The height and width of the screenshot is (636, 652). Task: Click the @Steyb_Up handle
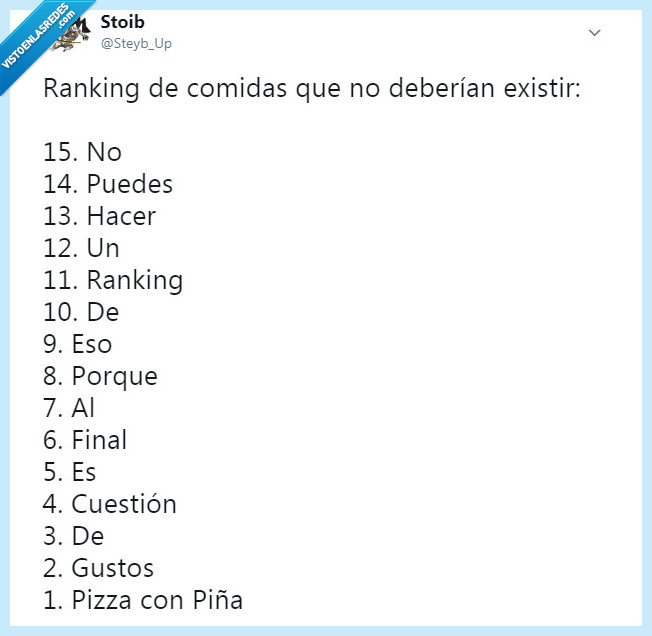pyautogui.click(x=136, y=43)
